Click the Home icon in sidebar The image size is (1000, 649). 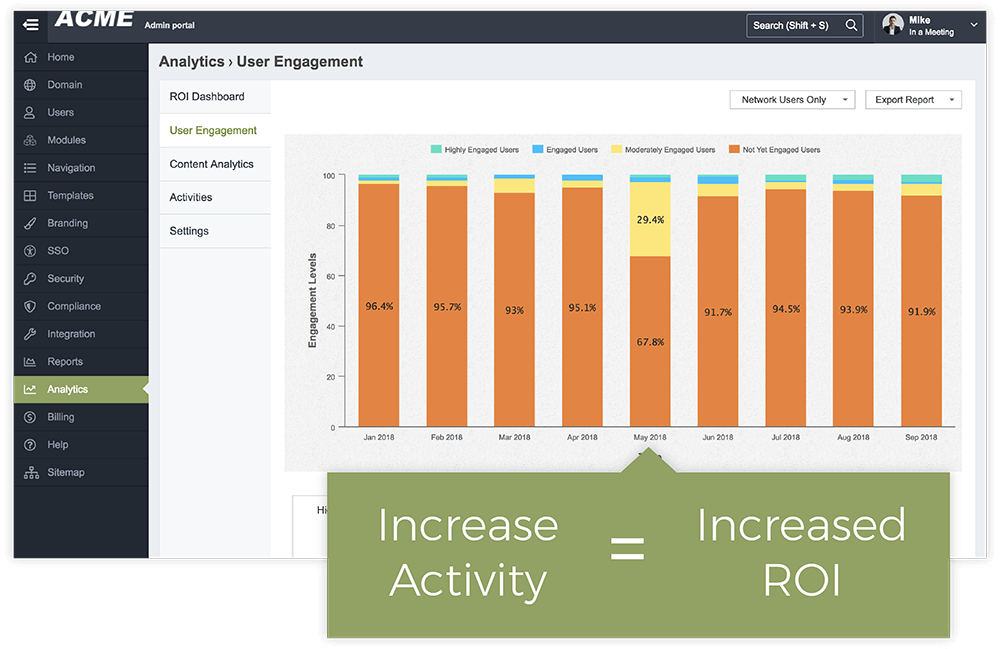(30, 57)
